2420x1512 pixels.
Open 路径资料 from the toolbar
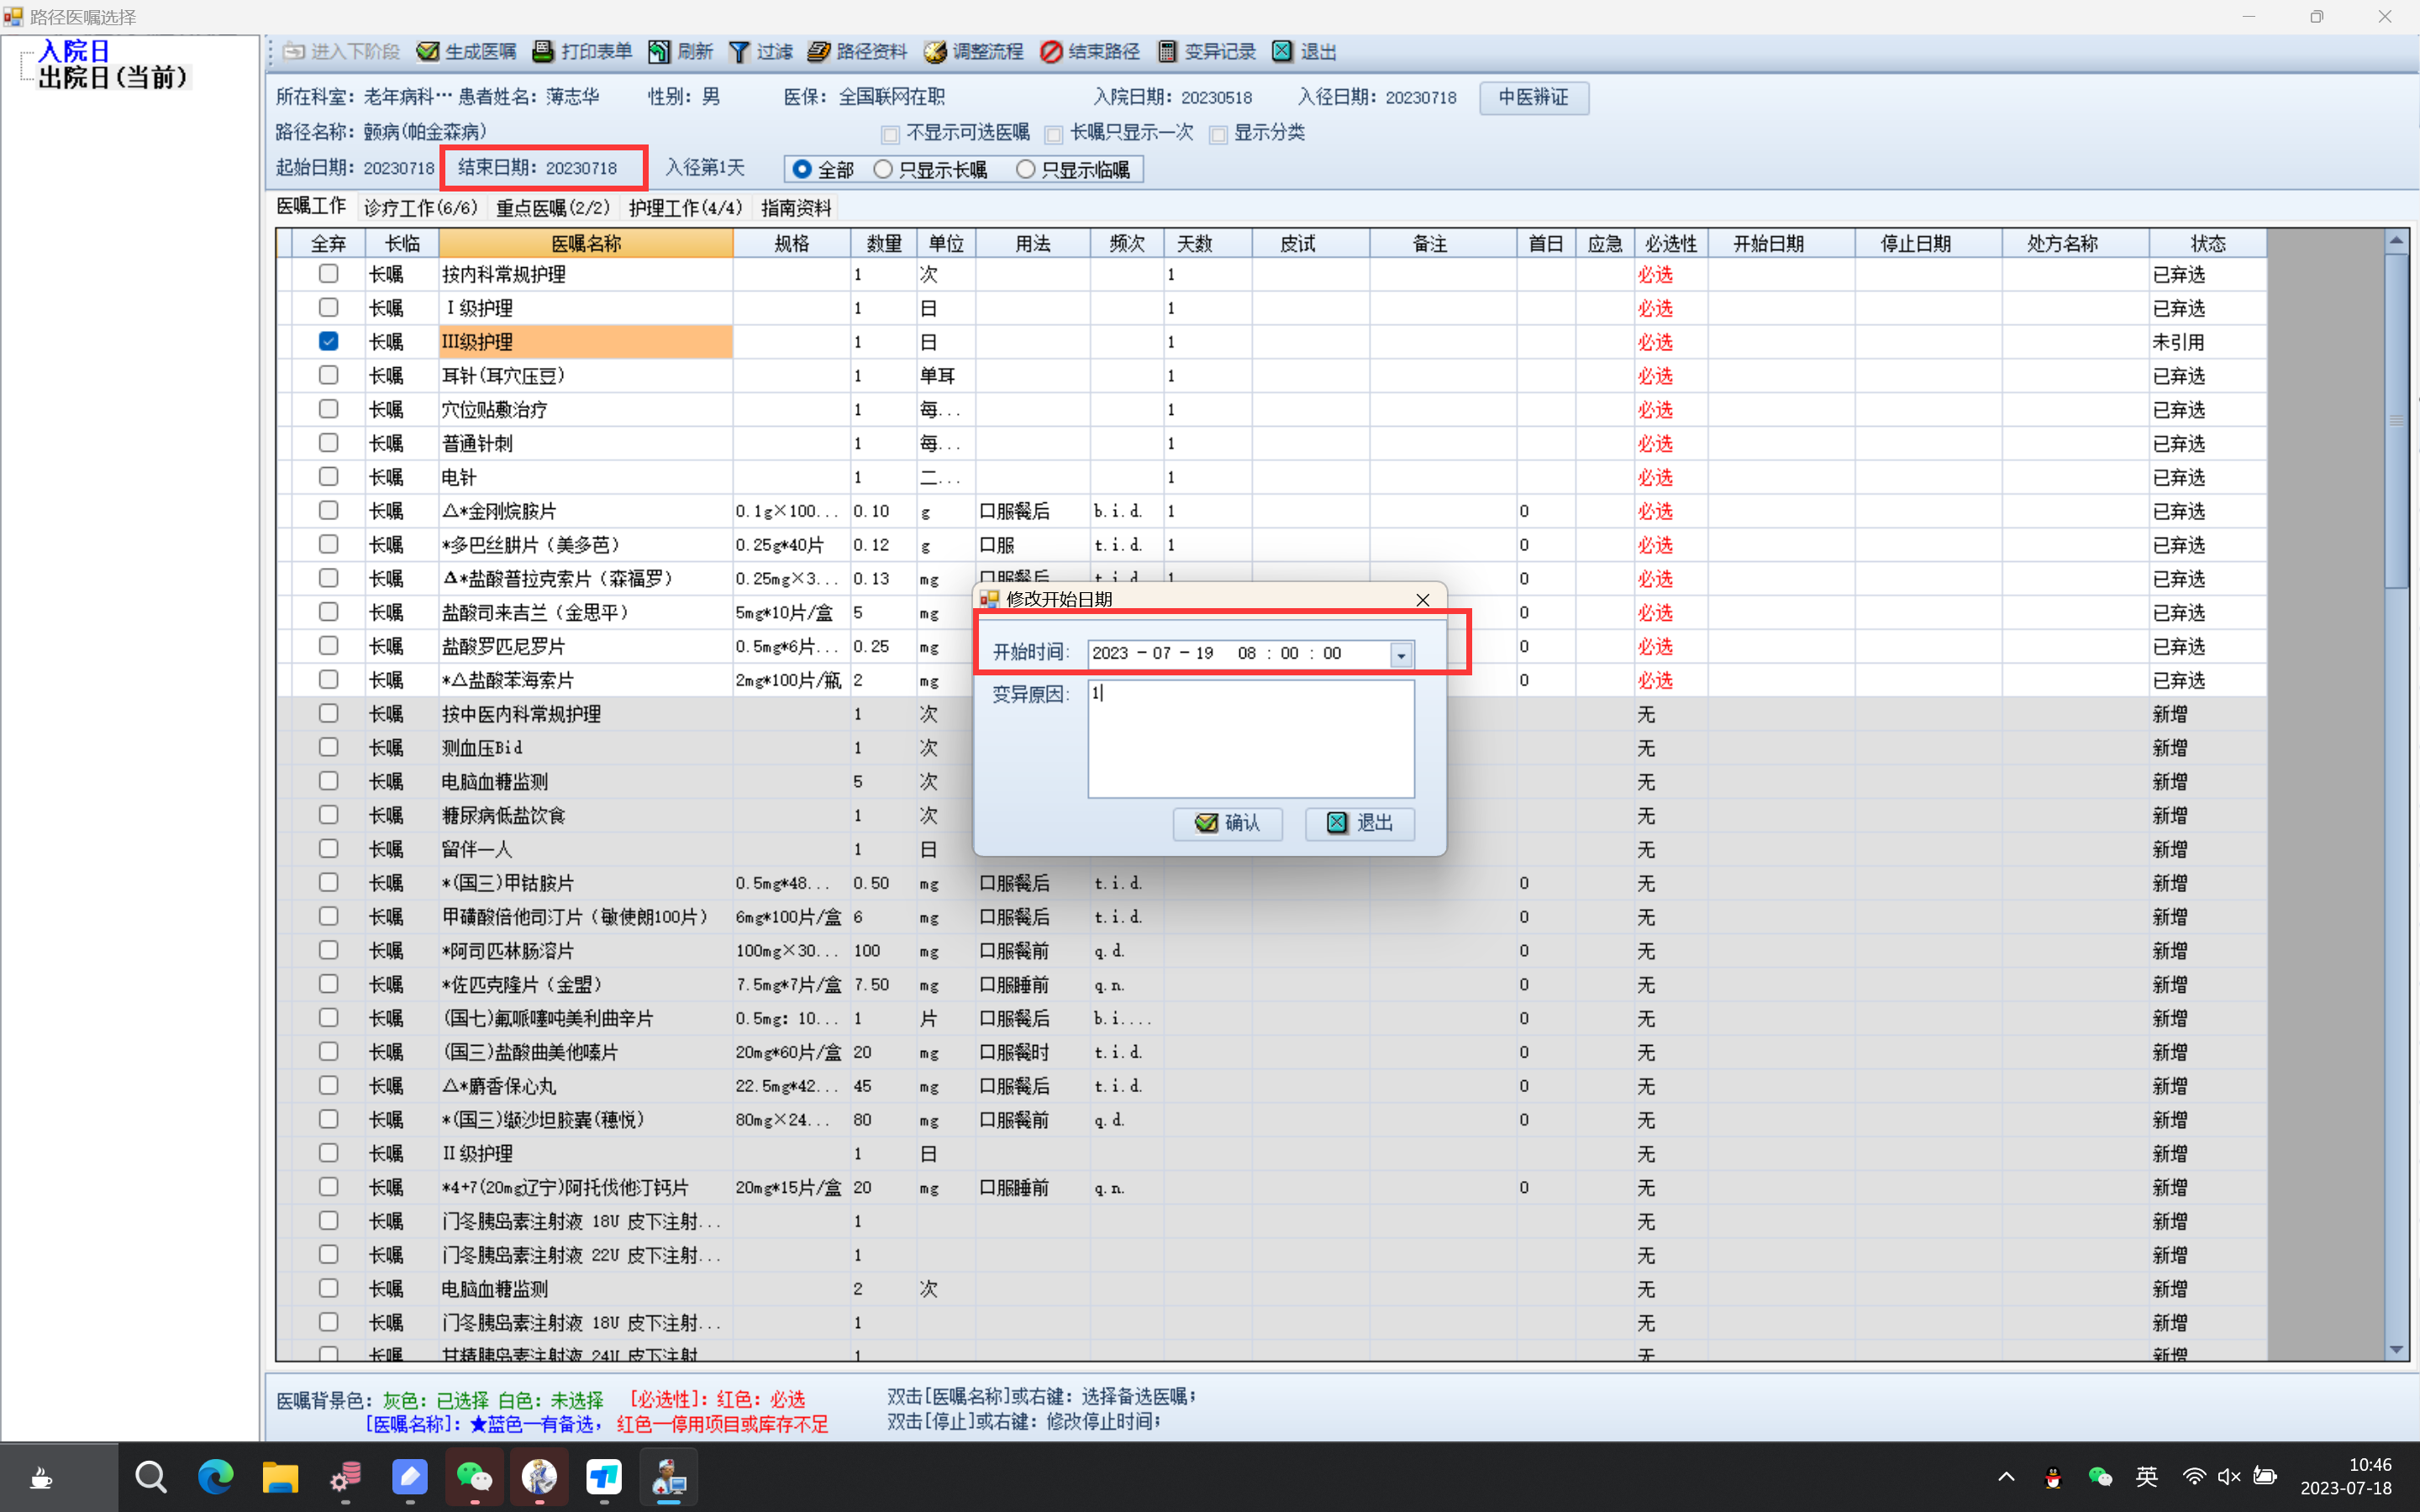coord(819,52)
